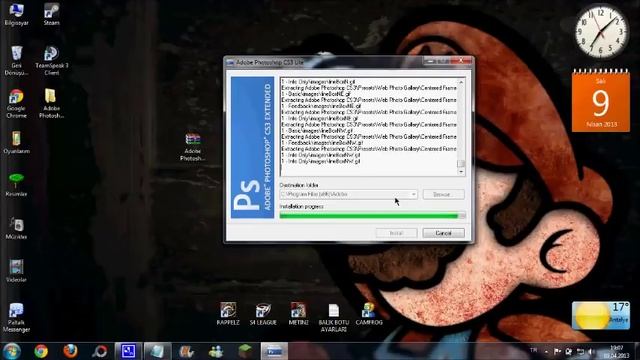Select the BALIK BOTU AYARLARI file
This screenshot has height=360, width=640.
pyautogui.click(x=333, y=318)
